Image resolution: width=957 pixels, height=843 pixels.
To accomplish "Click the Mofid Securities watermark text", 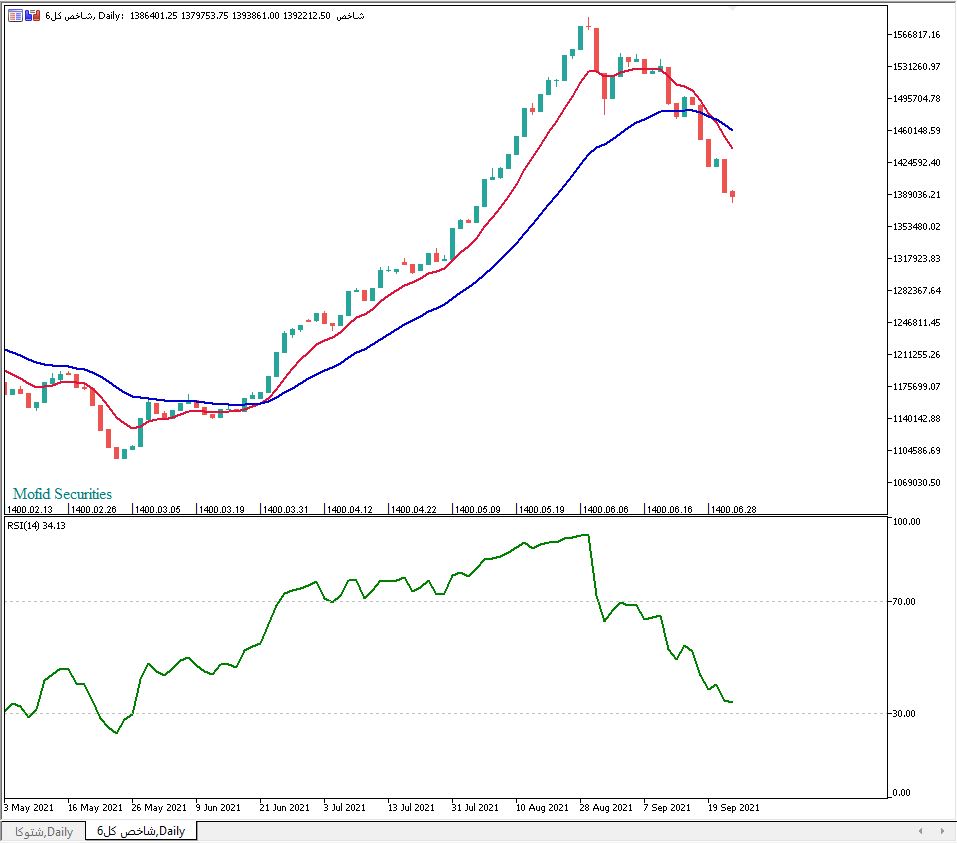I will [62, 494].
